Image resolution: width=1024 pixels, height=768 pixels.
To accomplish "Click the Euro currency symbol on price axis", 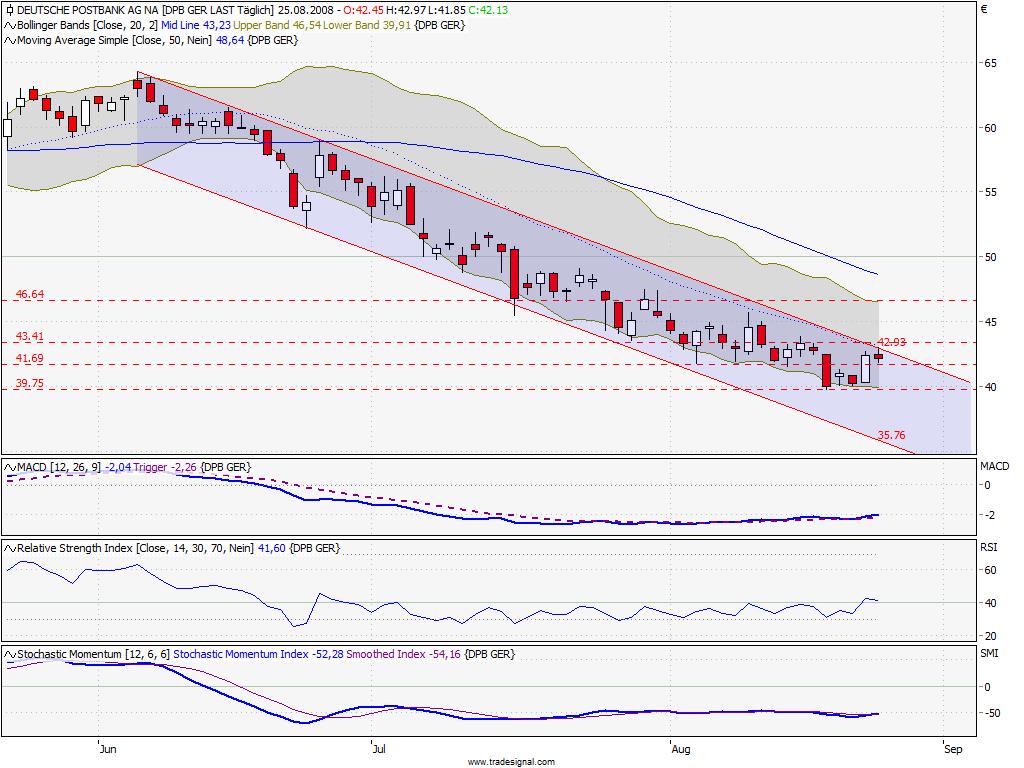I will pyautogui.click(x=984, y=9).
